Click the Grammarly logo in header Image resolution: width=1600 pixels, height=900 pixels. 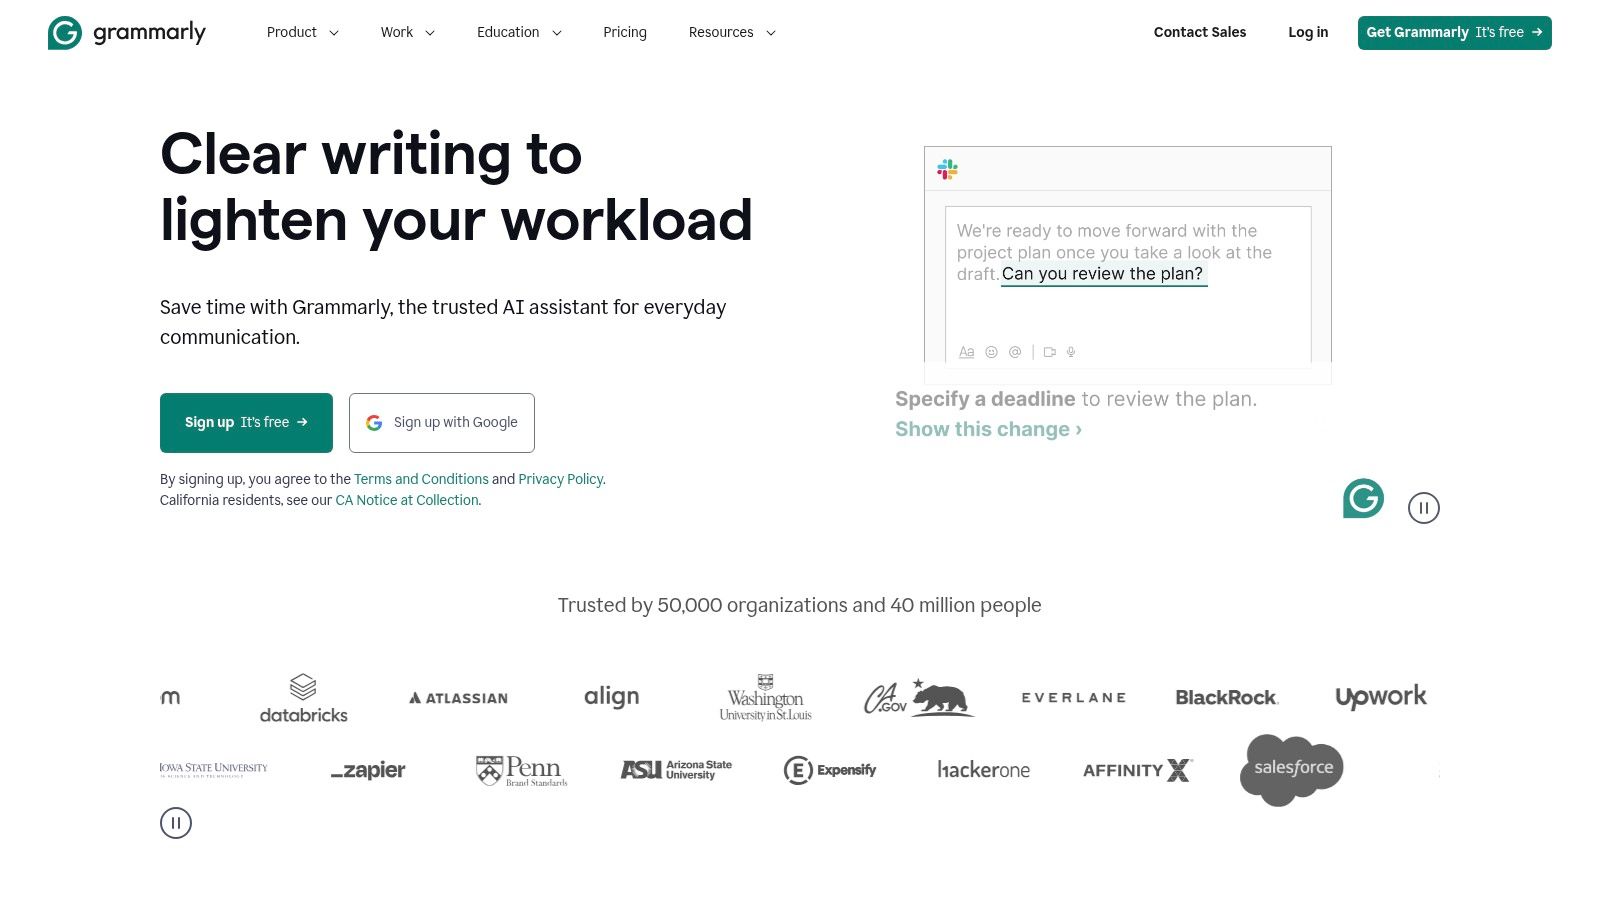tap(127, 33)
